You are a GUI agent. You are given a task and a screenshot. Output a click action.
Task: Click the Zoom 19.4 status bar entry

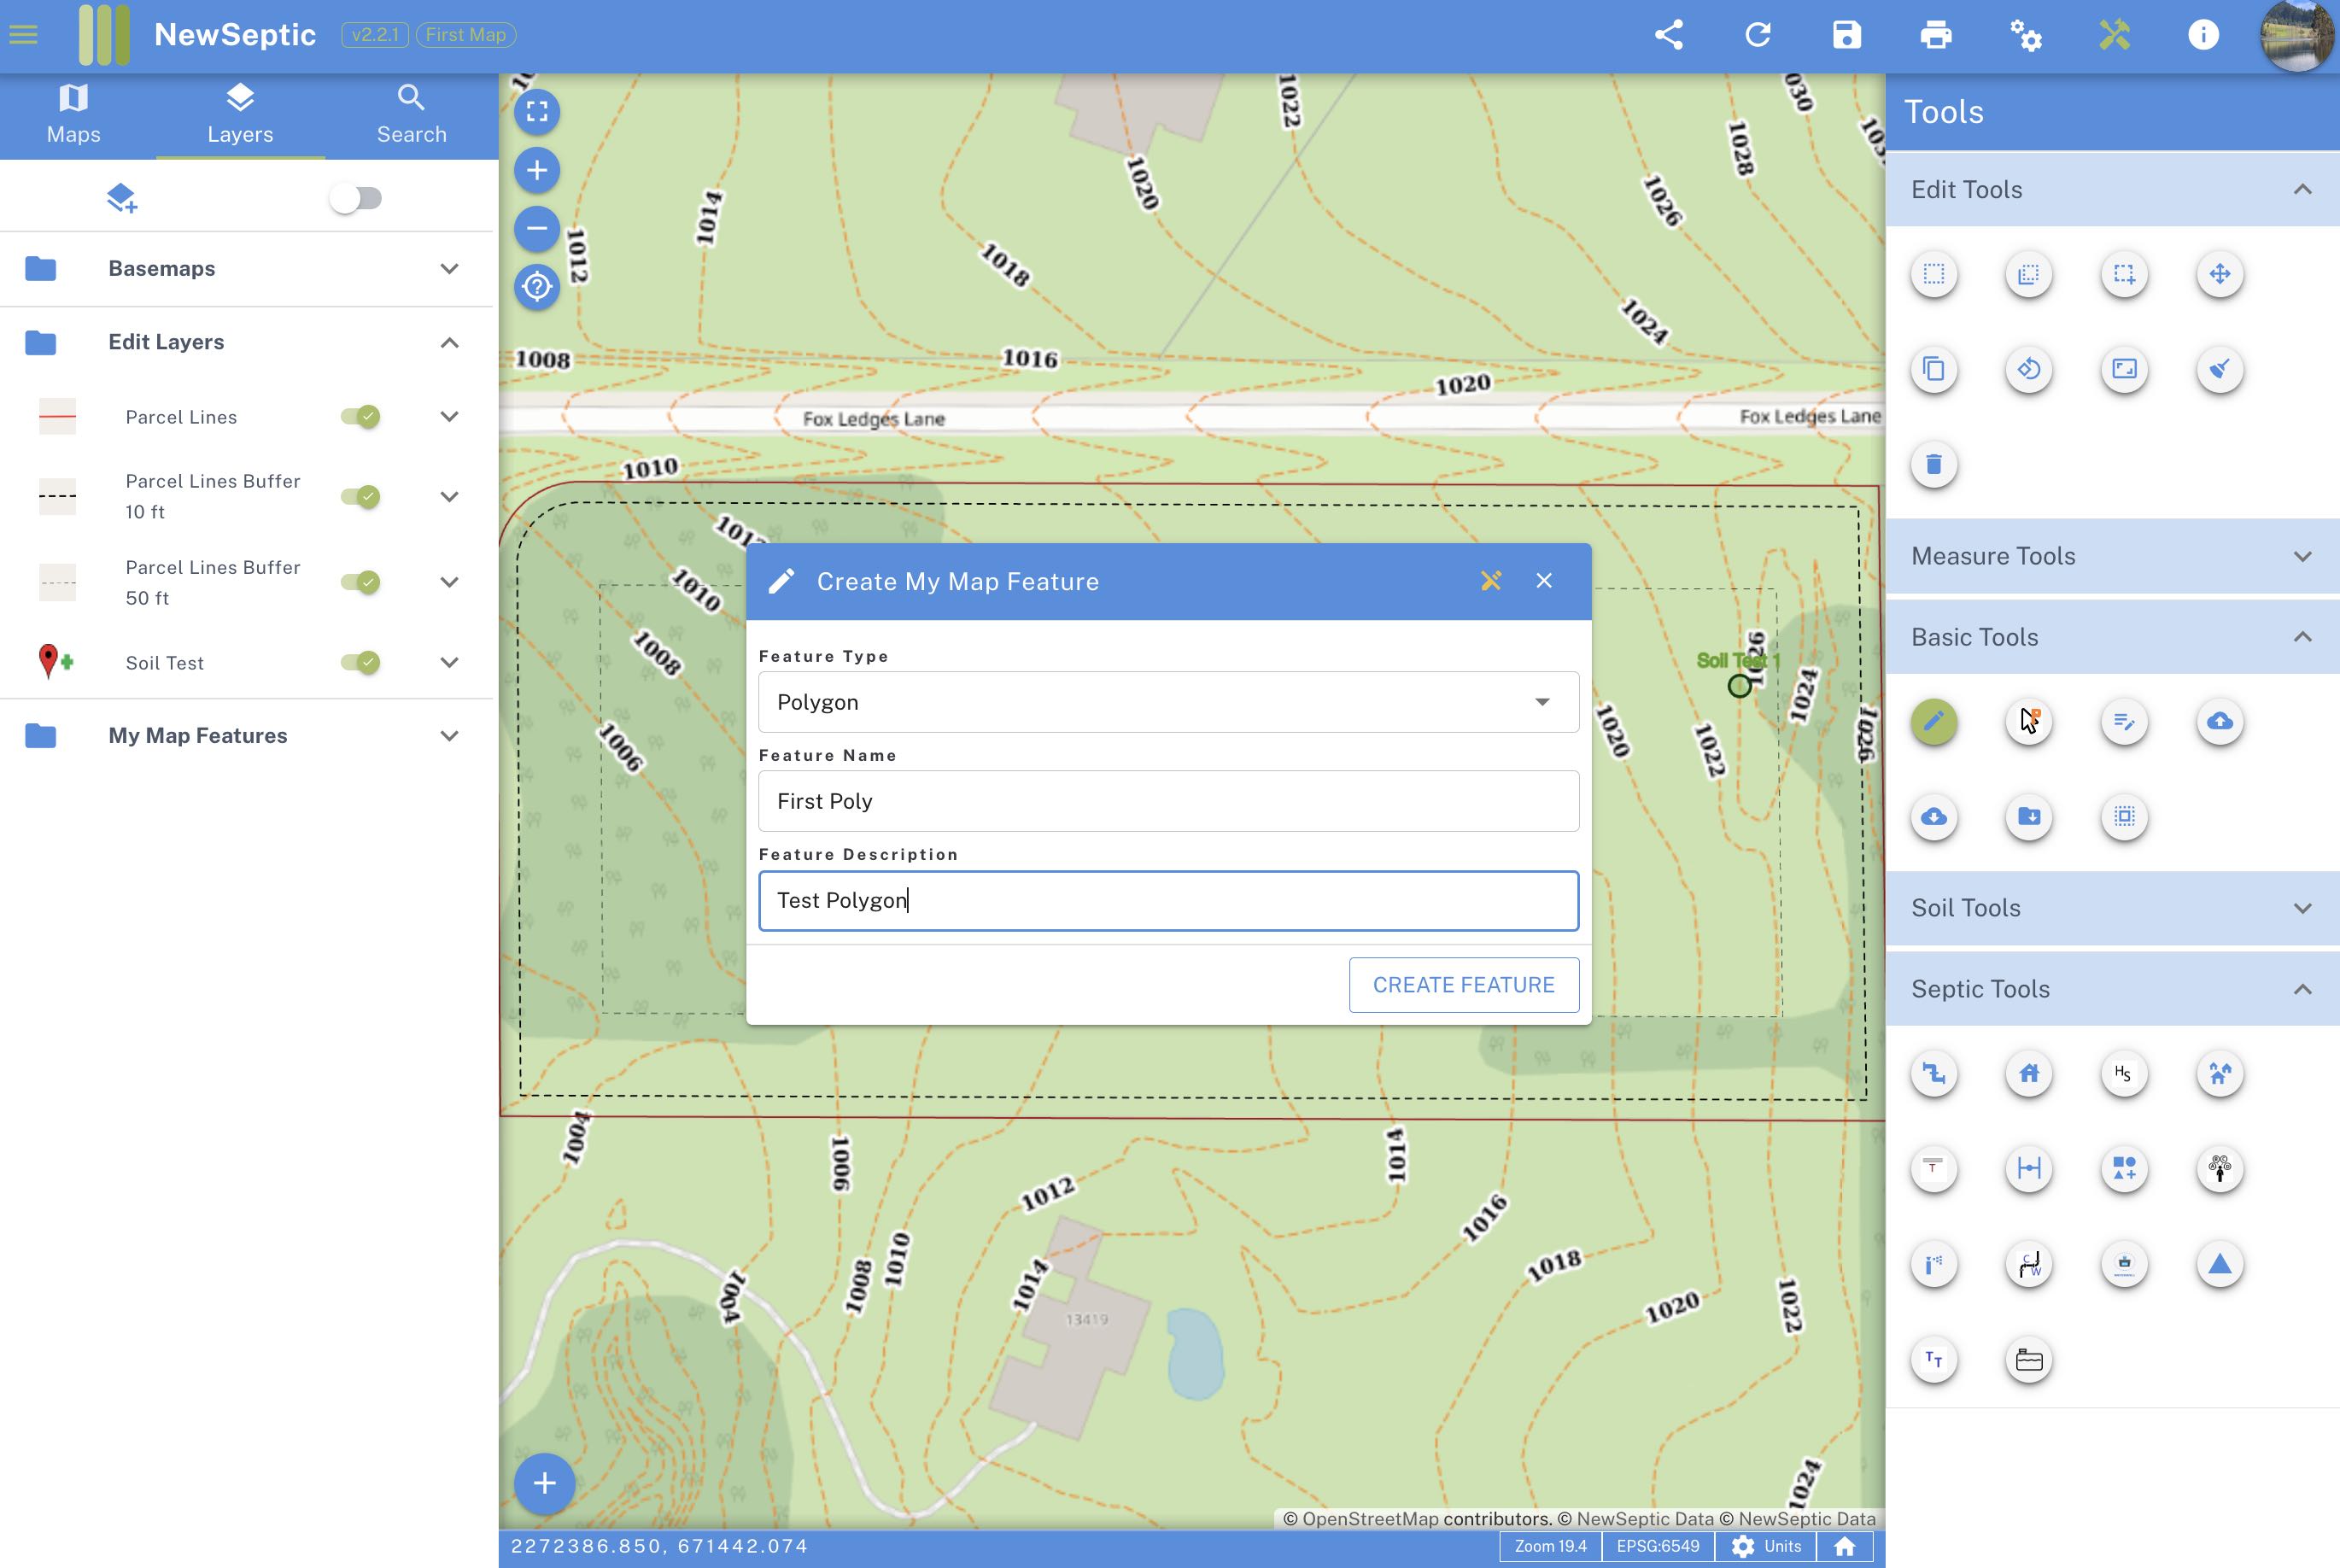coord(1550,1546)
